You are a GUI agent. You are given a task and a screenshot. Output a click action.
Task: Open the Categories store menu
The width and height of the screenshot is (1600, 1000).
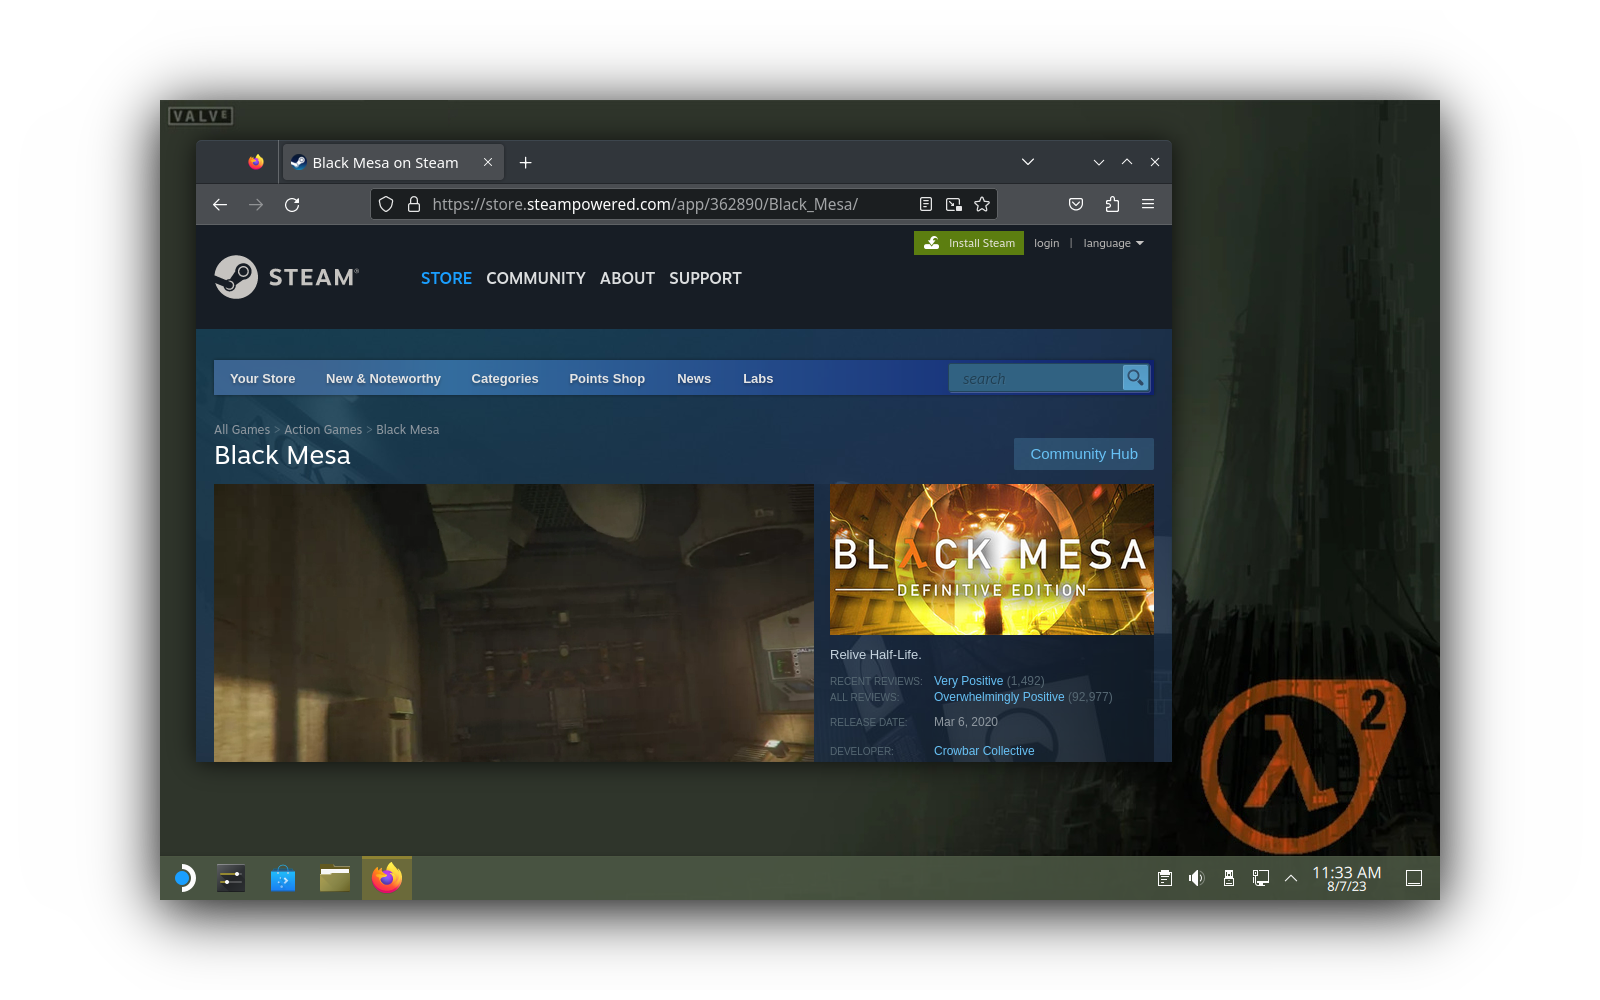(x=505, y=379)
